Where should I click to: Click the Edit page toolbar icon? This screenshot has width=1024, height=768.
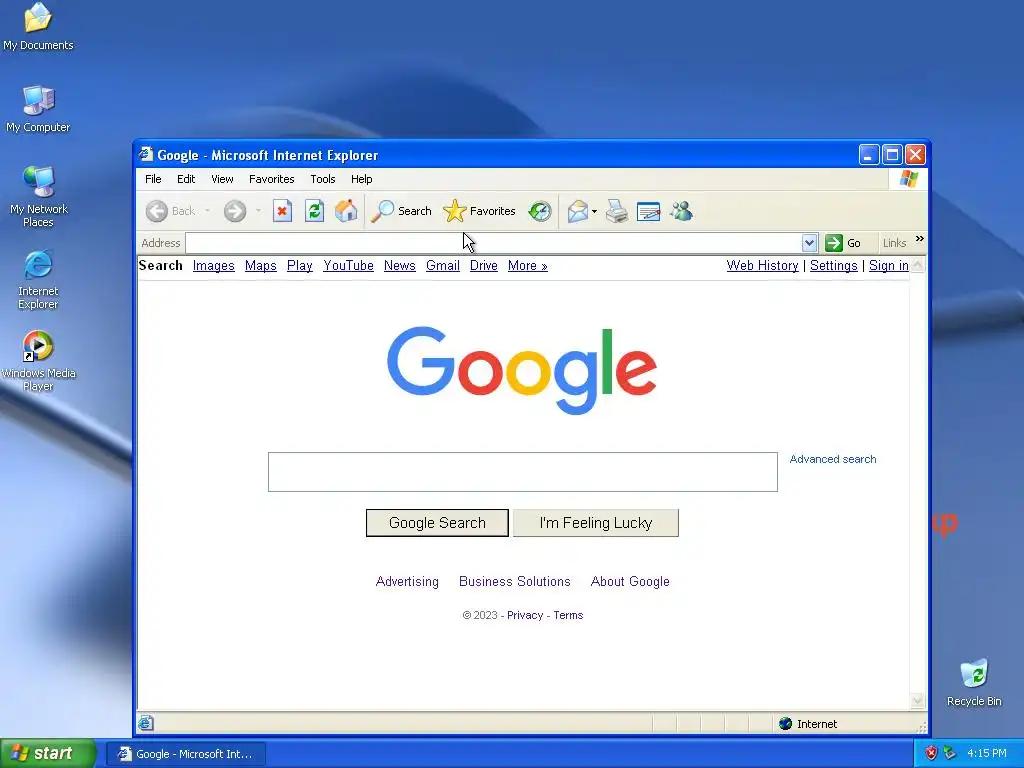[648, 211]
